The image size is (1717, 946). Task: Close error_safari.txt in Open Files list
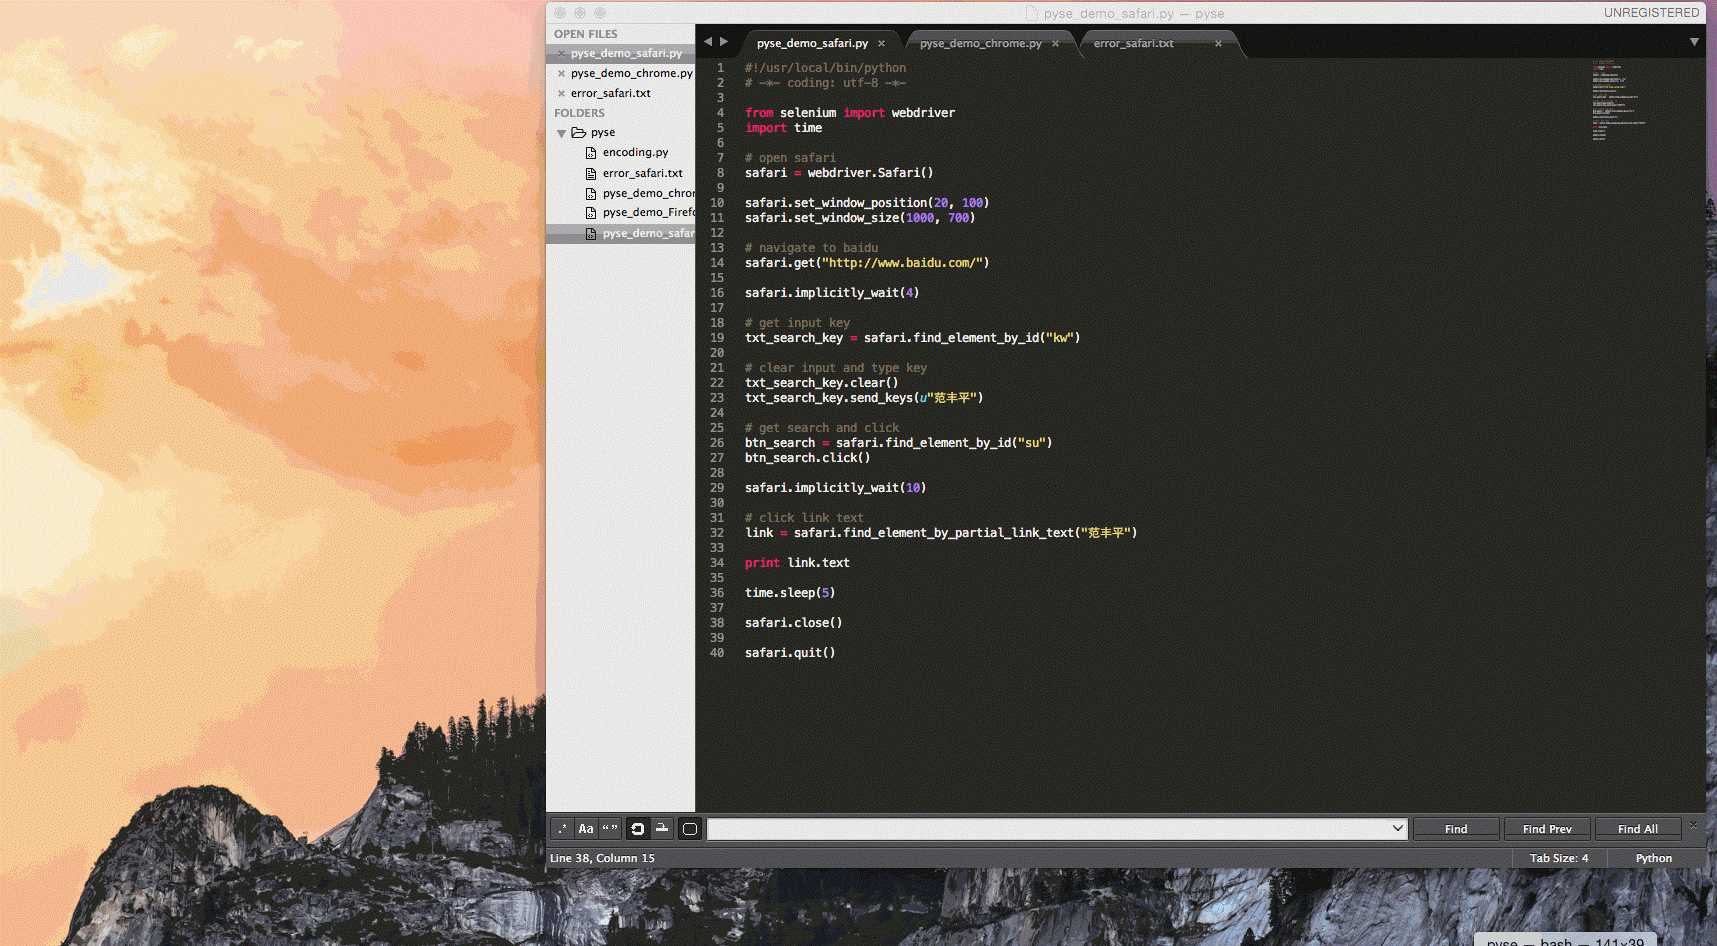[x=561, y=93]
